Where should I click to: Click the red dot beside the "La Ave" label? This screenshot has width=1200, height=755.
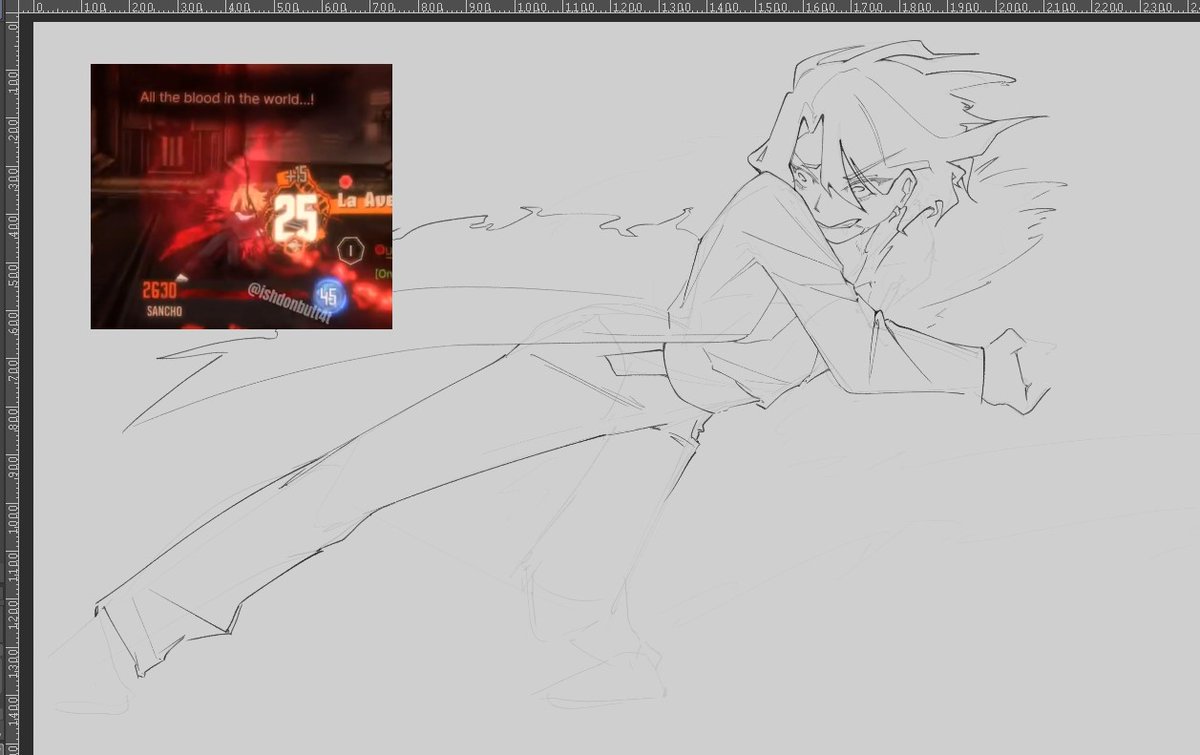pyautogui.click(x=345, y=181)
